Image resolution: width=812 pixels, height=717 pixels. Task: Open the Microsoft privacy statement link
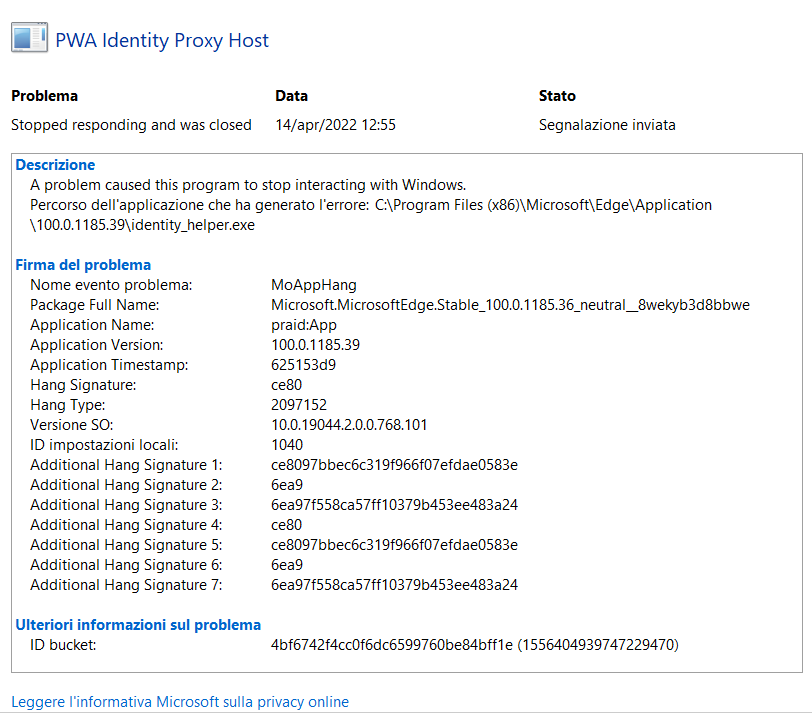pyautogui.click(x=180, y=702)
